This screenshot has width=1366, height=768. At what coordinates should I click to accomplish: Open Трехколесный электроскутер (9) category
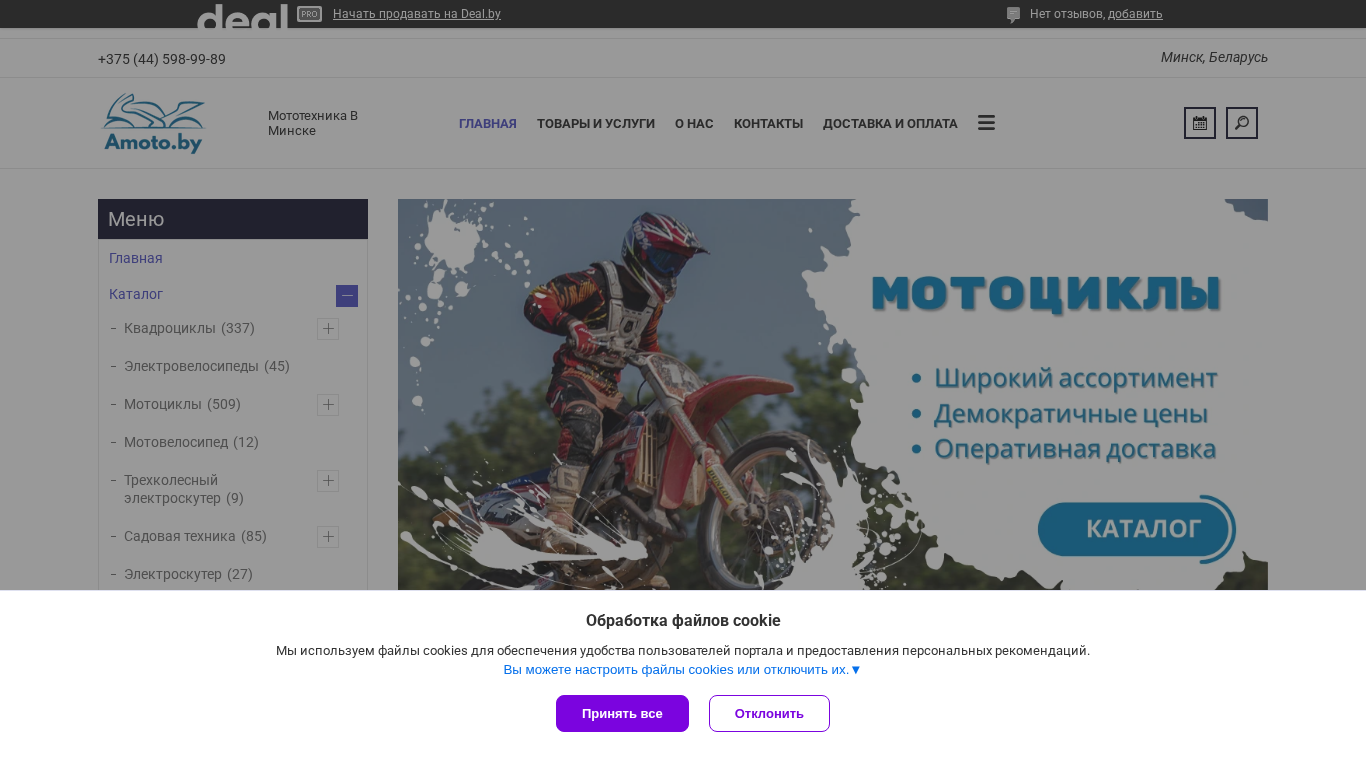click(x=184, y=489)
